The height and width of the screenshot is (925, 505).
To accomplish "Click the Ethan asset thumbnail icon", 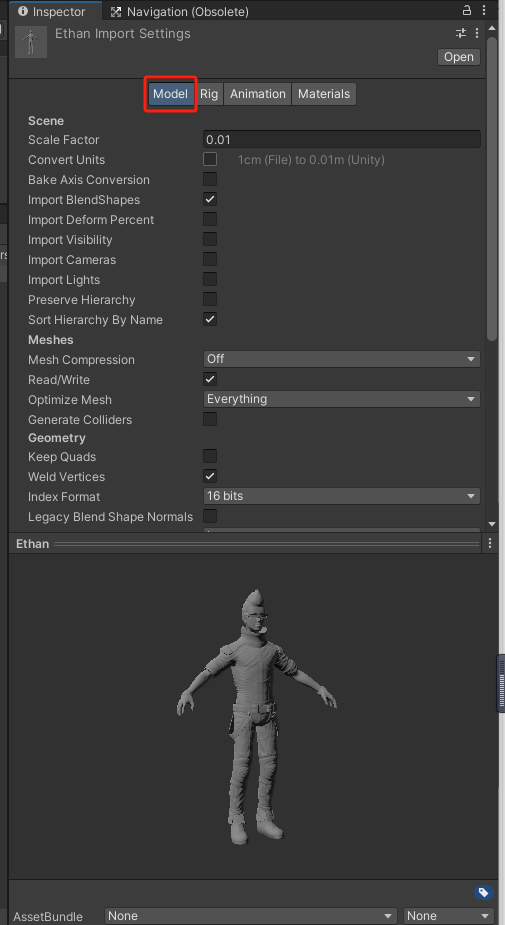I will 31,42.
